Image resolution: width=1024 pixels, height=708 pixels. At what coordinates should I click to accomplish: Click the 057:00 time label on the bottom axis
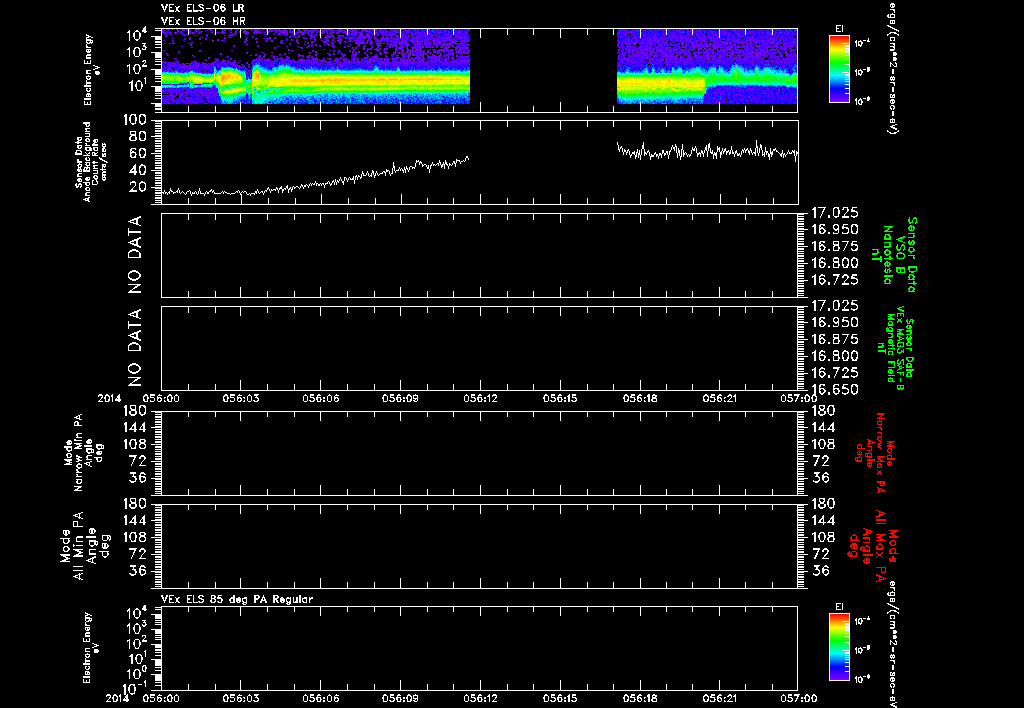798,698
